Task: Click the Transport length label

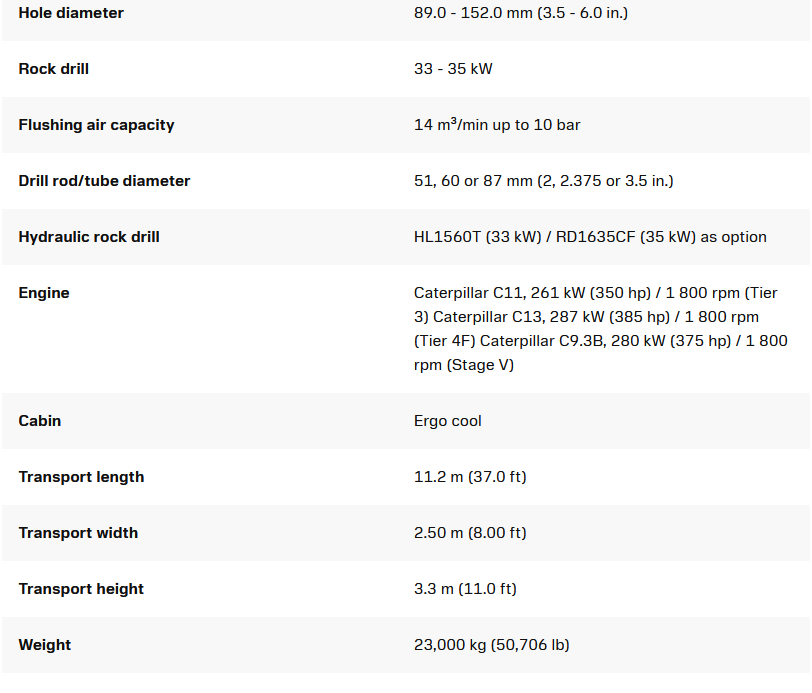Action: pyautogui.click(x=81, y=477)
